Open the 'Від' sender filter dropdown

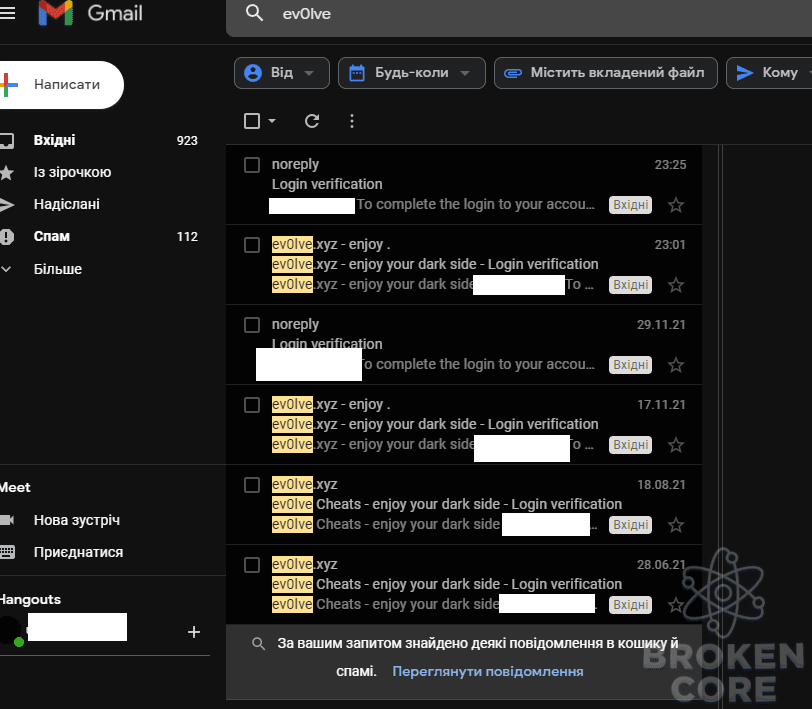tap(282, 73)
